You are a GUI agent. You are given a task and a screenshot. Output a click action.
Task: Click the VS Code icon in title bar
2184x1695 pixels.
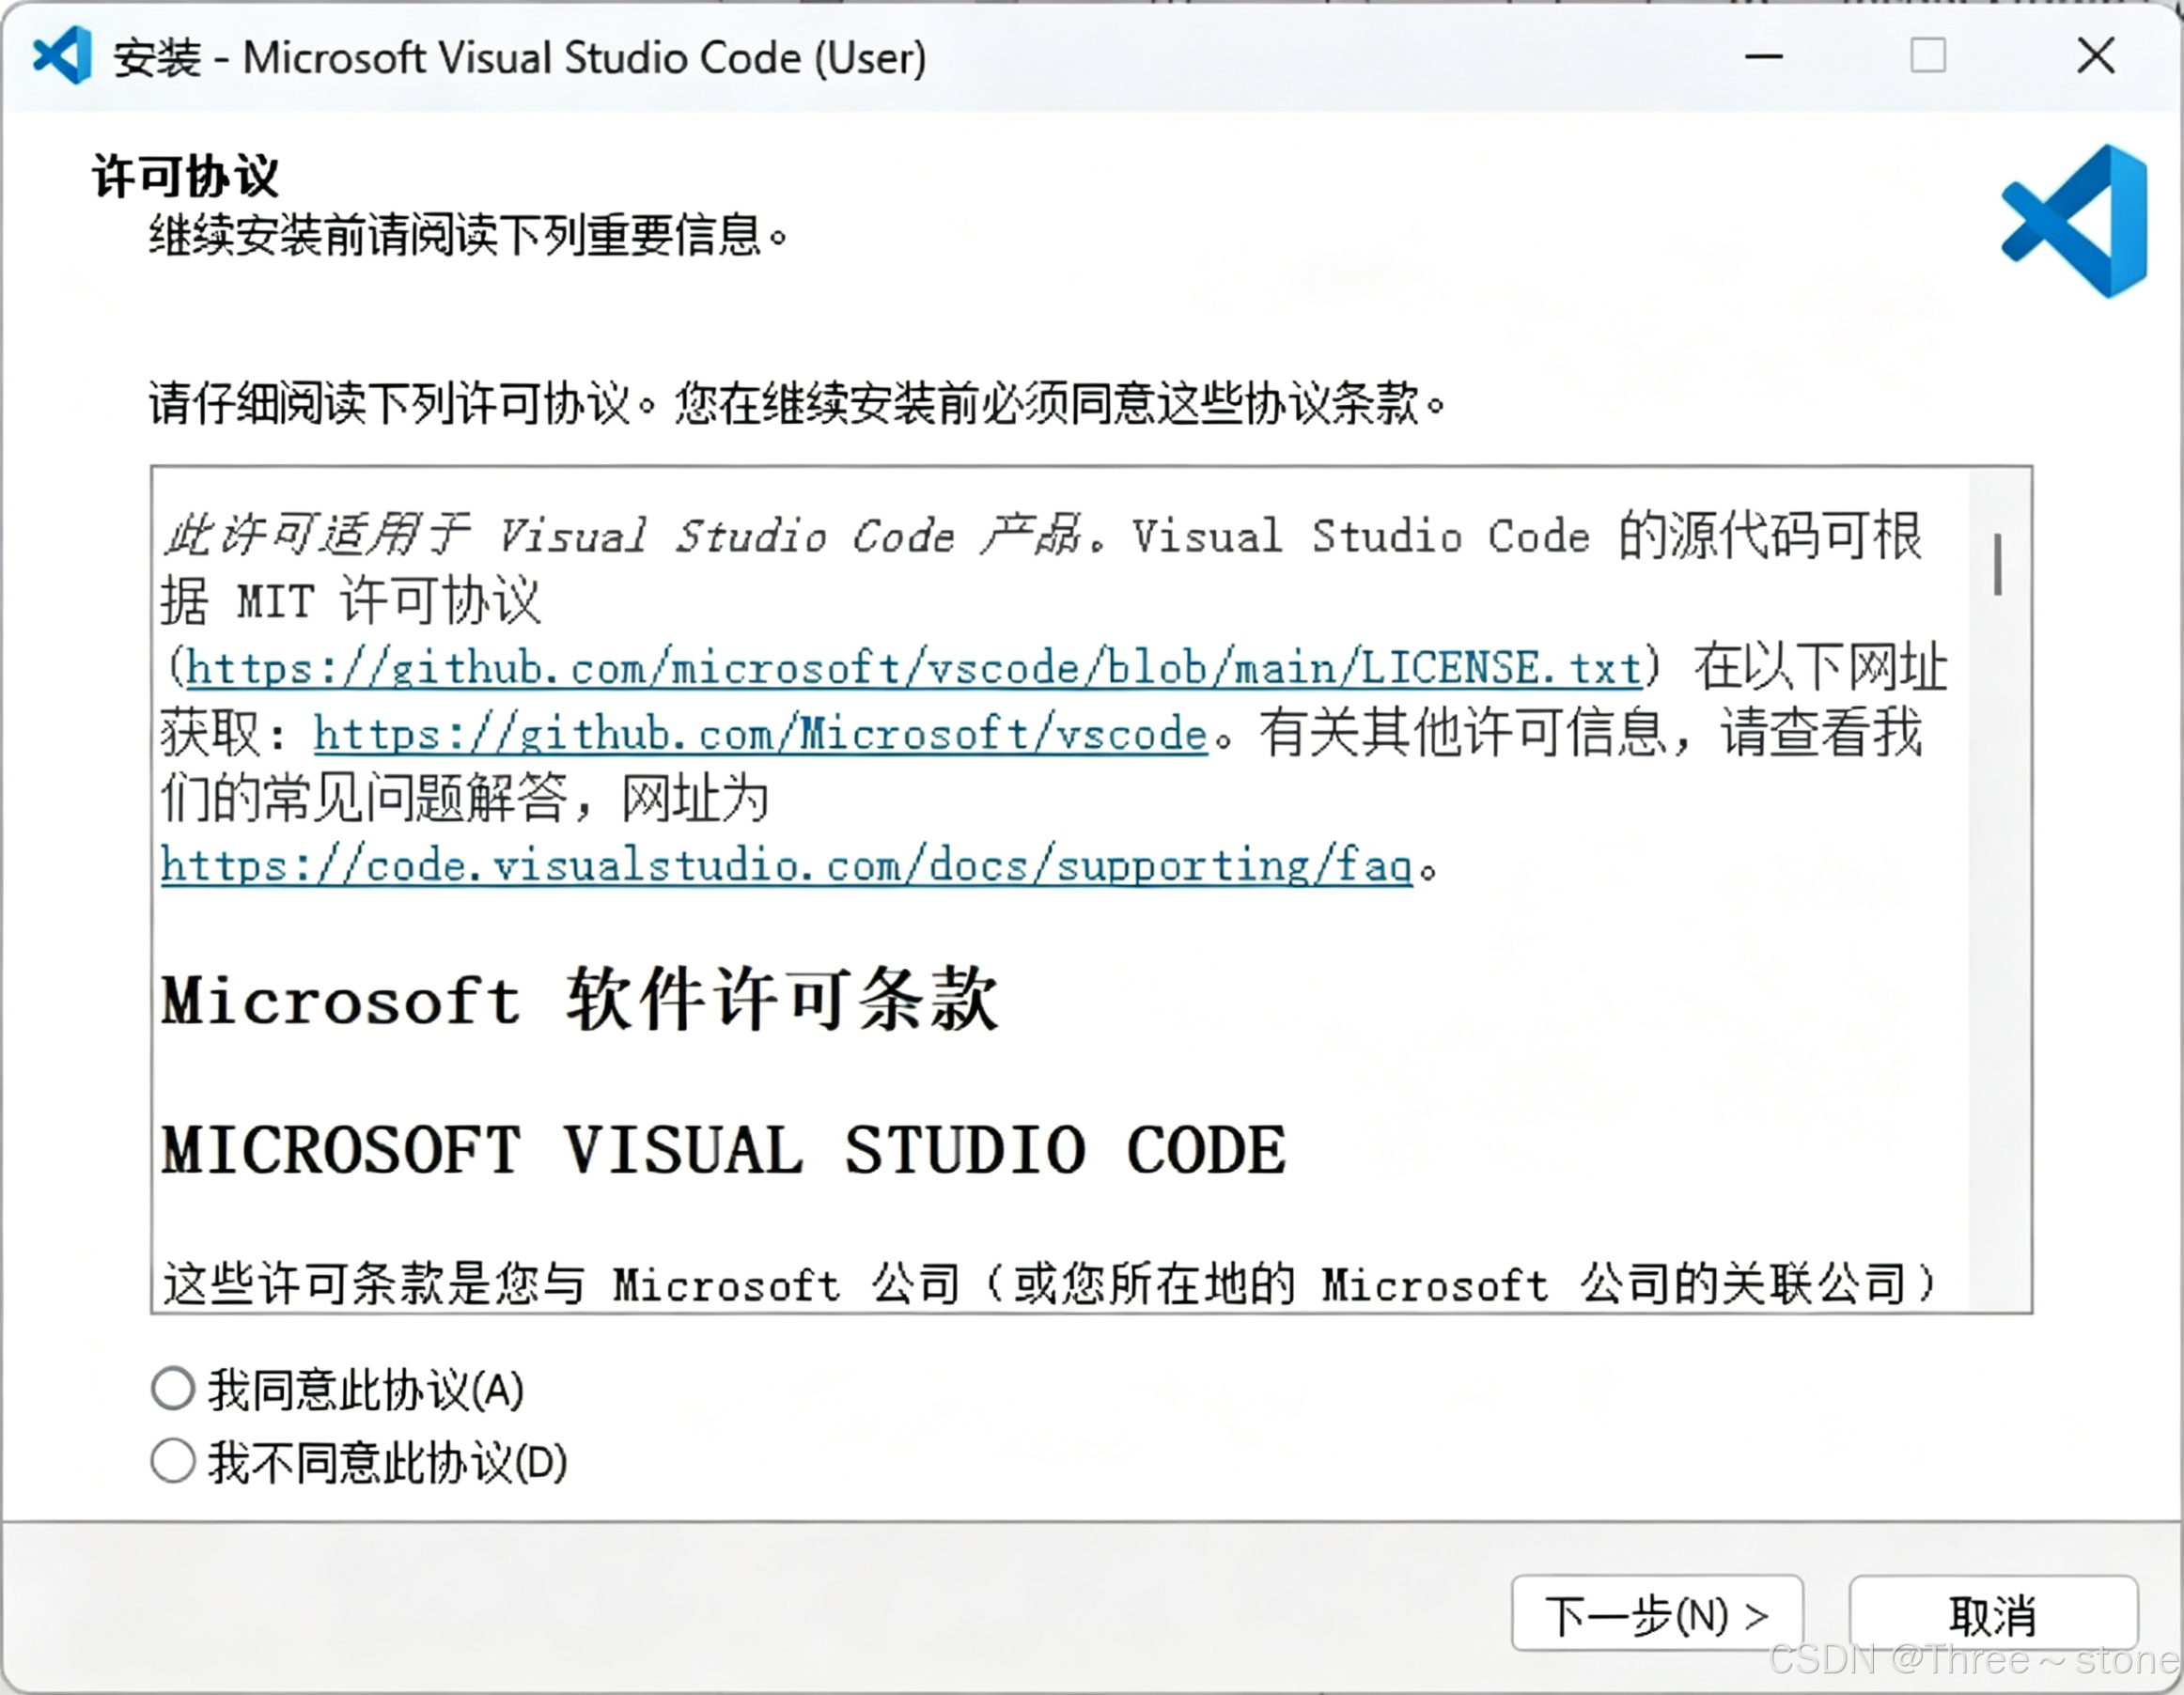[62, 56]
